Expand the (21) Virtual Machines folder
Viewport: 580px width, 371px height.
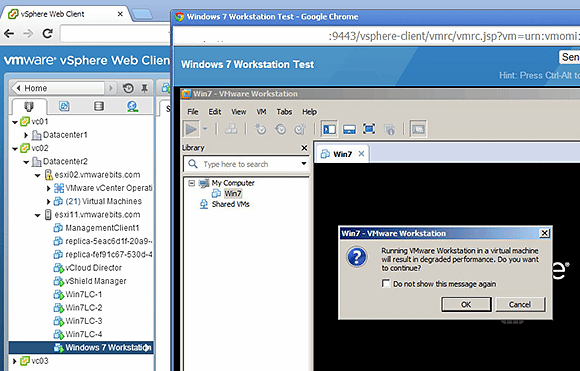coord(48,202)
